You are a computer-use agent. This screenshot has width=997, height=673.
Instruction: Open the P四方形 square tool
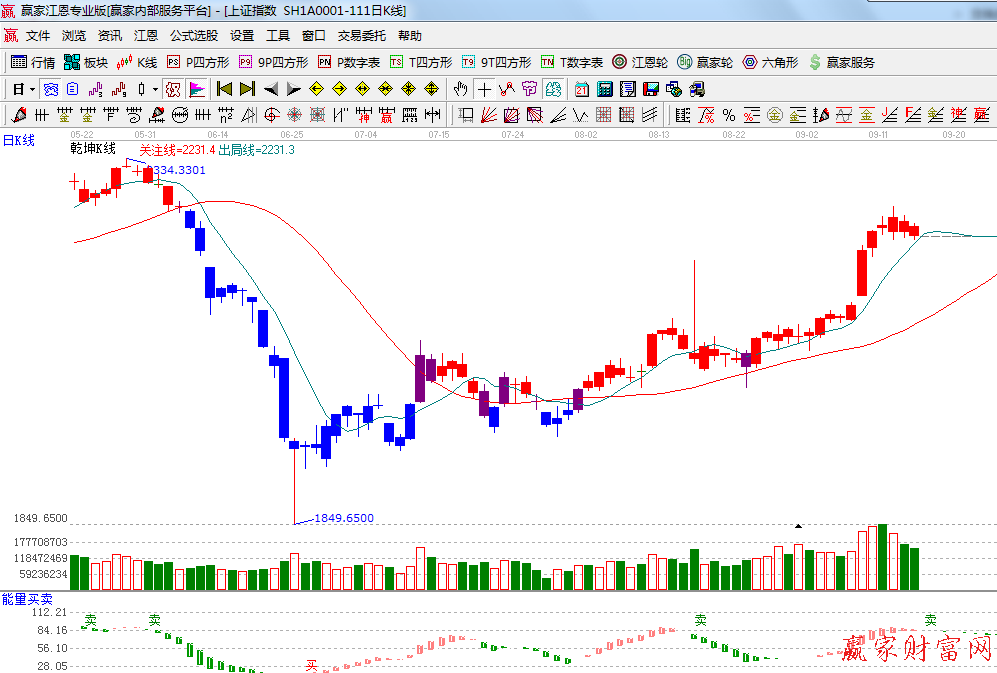197,62
